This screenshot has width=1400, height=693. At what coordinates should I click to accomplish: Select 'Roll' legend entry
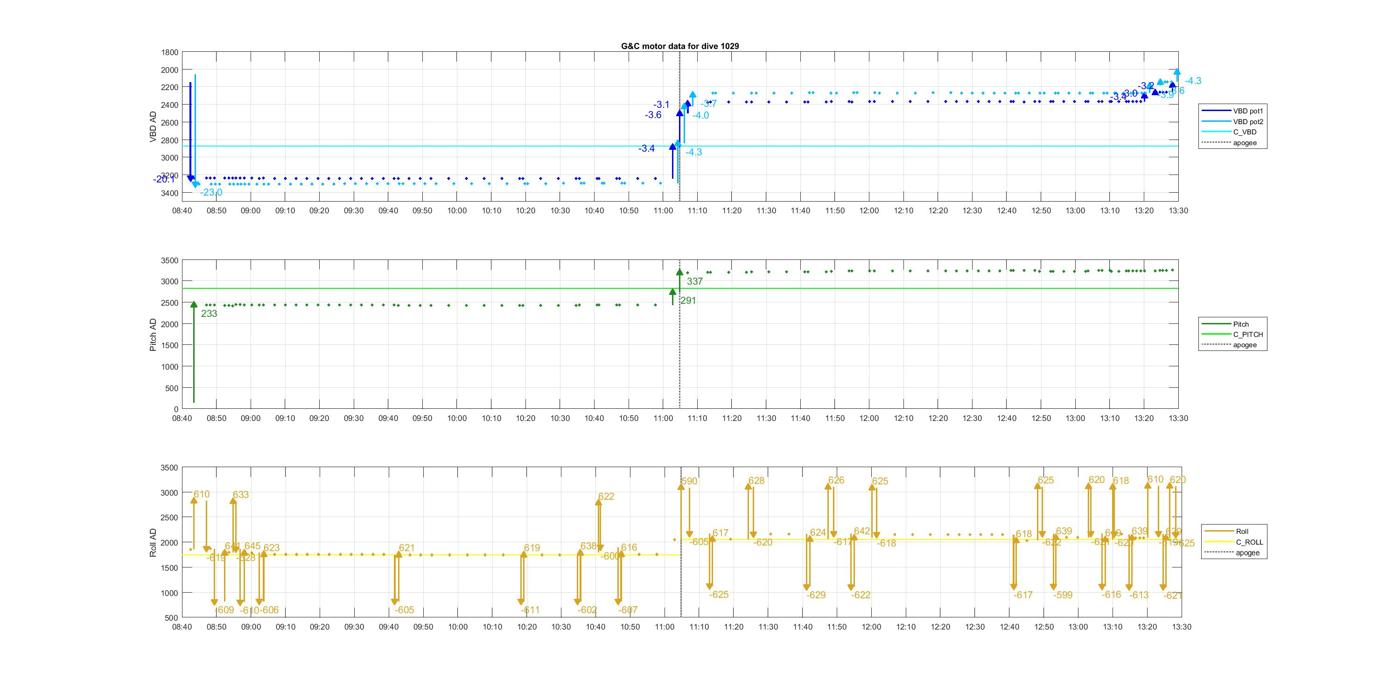(x=1232, y=531)
